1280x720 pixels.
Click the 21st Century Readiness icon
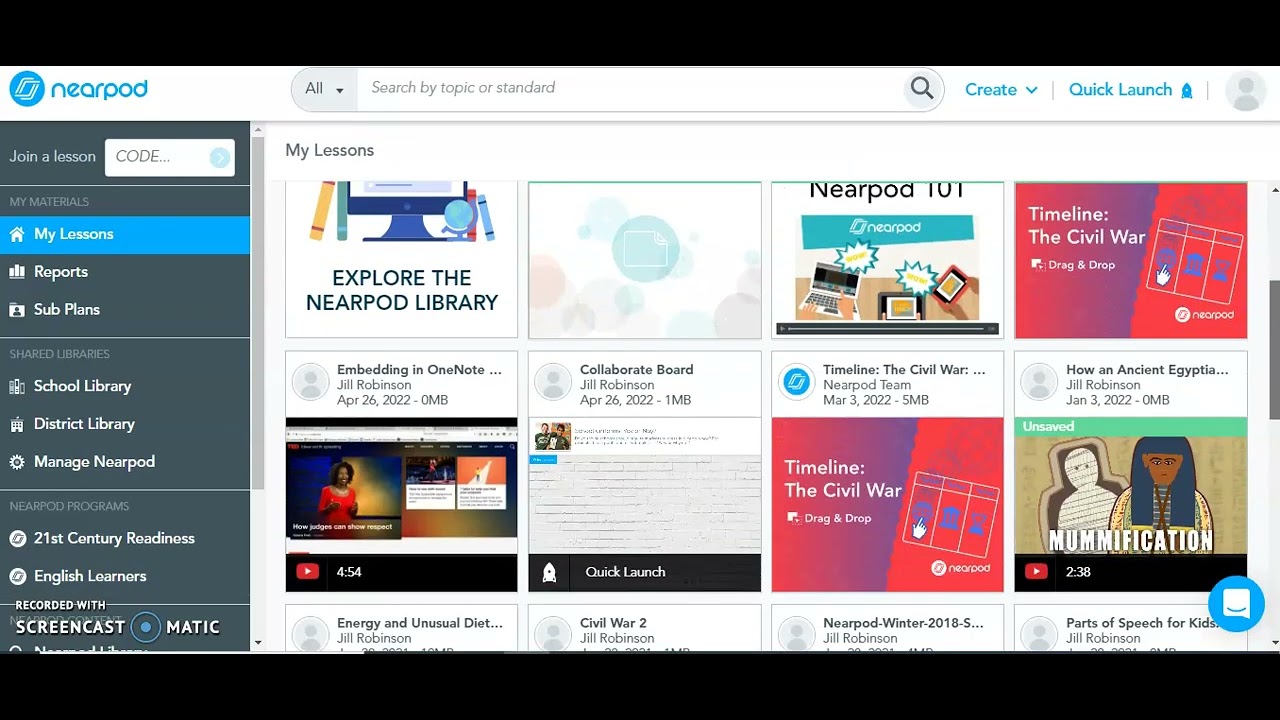pos(17,538)
